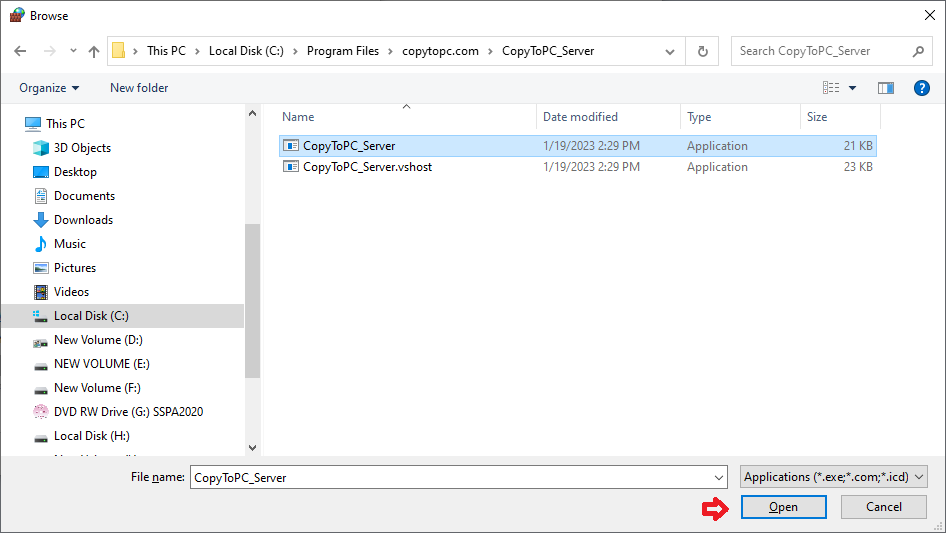Click the Videos filmstrip icon
This screenshot has height=533, width=946.
[x=40, y=292]
